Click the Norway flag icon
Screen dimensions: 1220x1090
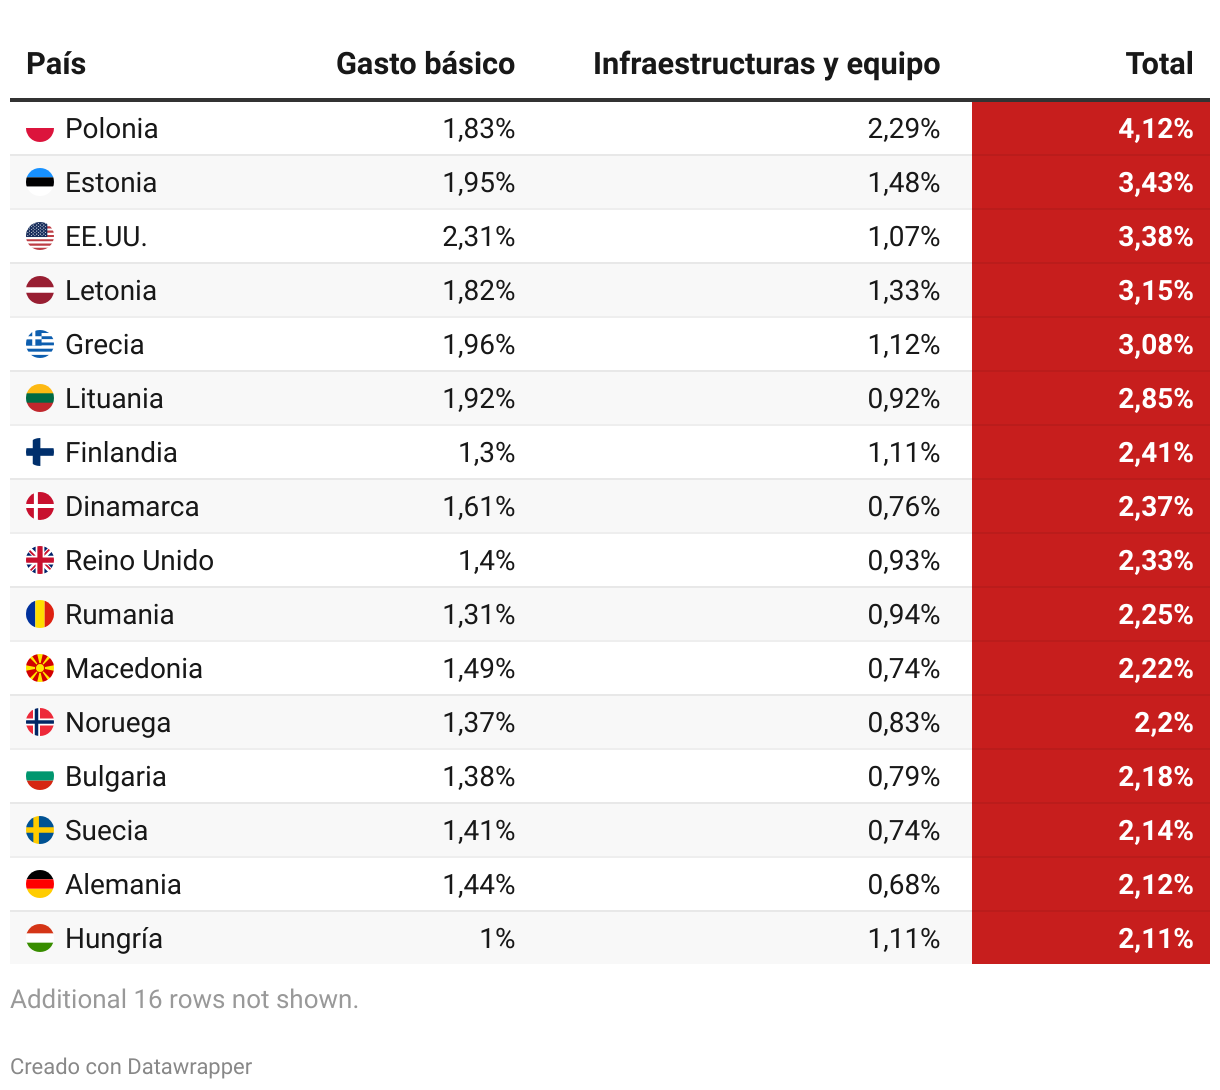[40, 723]
